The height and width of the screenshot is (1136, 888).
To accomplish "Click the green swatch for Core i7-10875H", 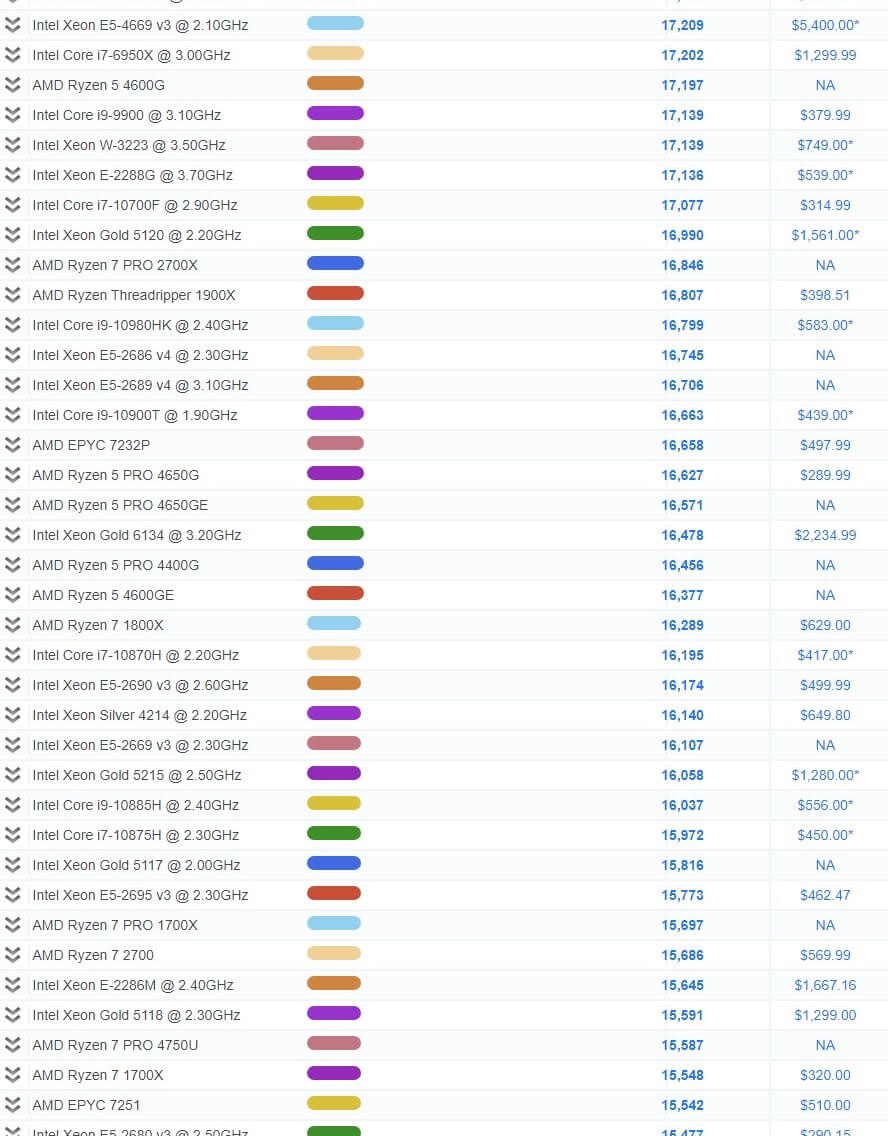I will (334, 833).
